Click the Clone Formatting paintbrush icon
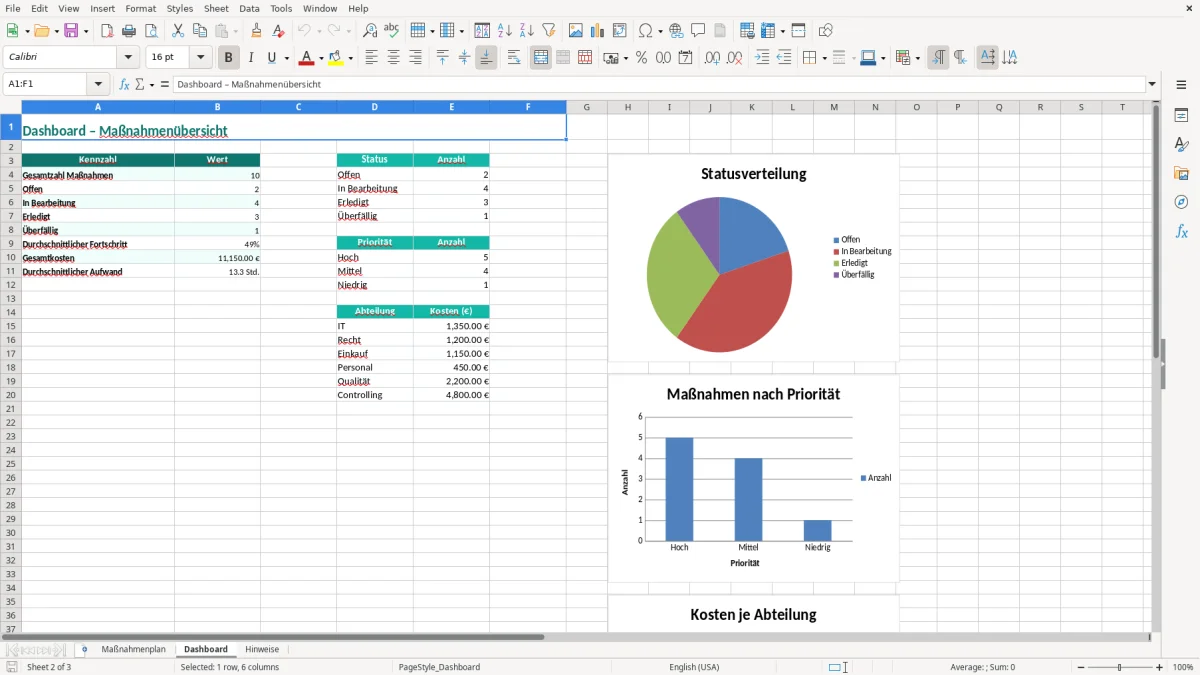1200x675 pixels. pyautogui.click(x=256, y=31)
